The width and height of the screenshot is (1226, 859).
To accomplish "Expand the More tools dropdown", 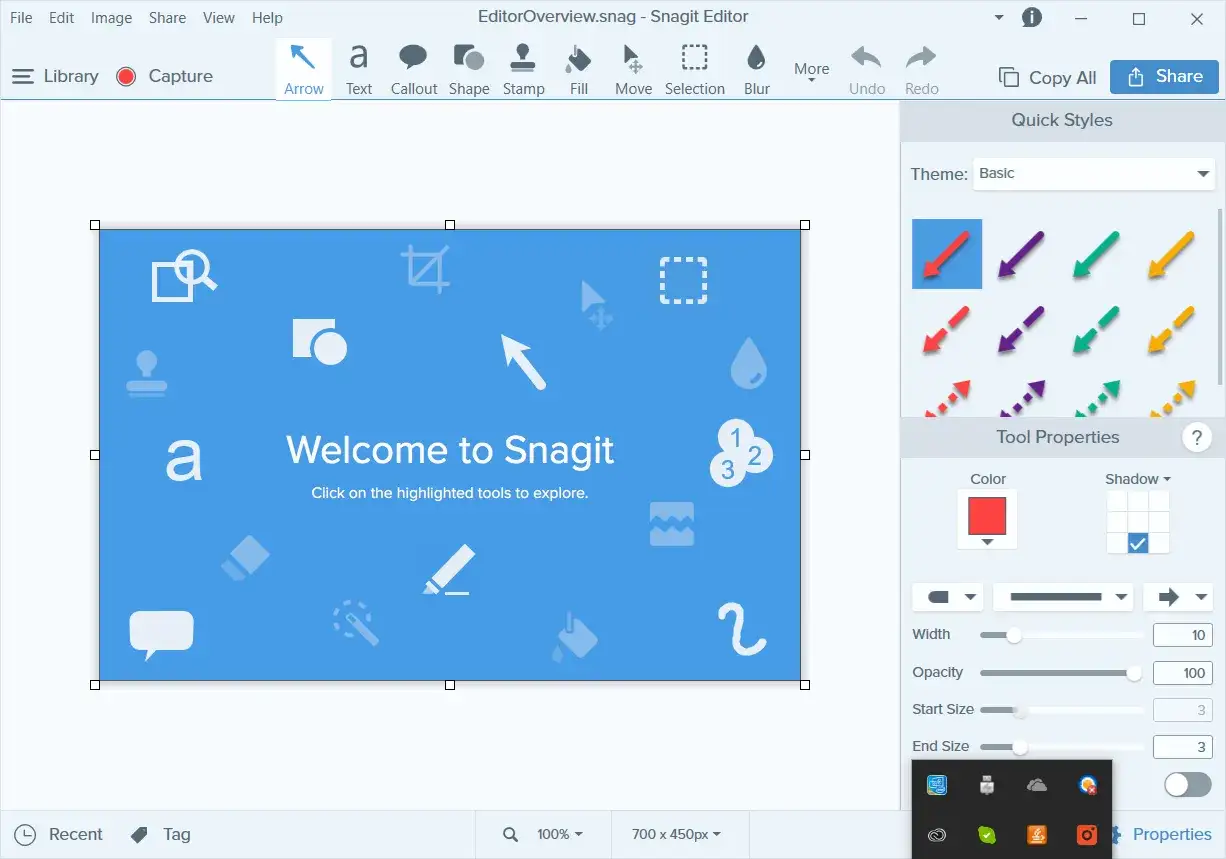I will [811, 67].
